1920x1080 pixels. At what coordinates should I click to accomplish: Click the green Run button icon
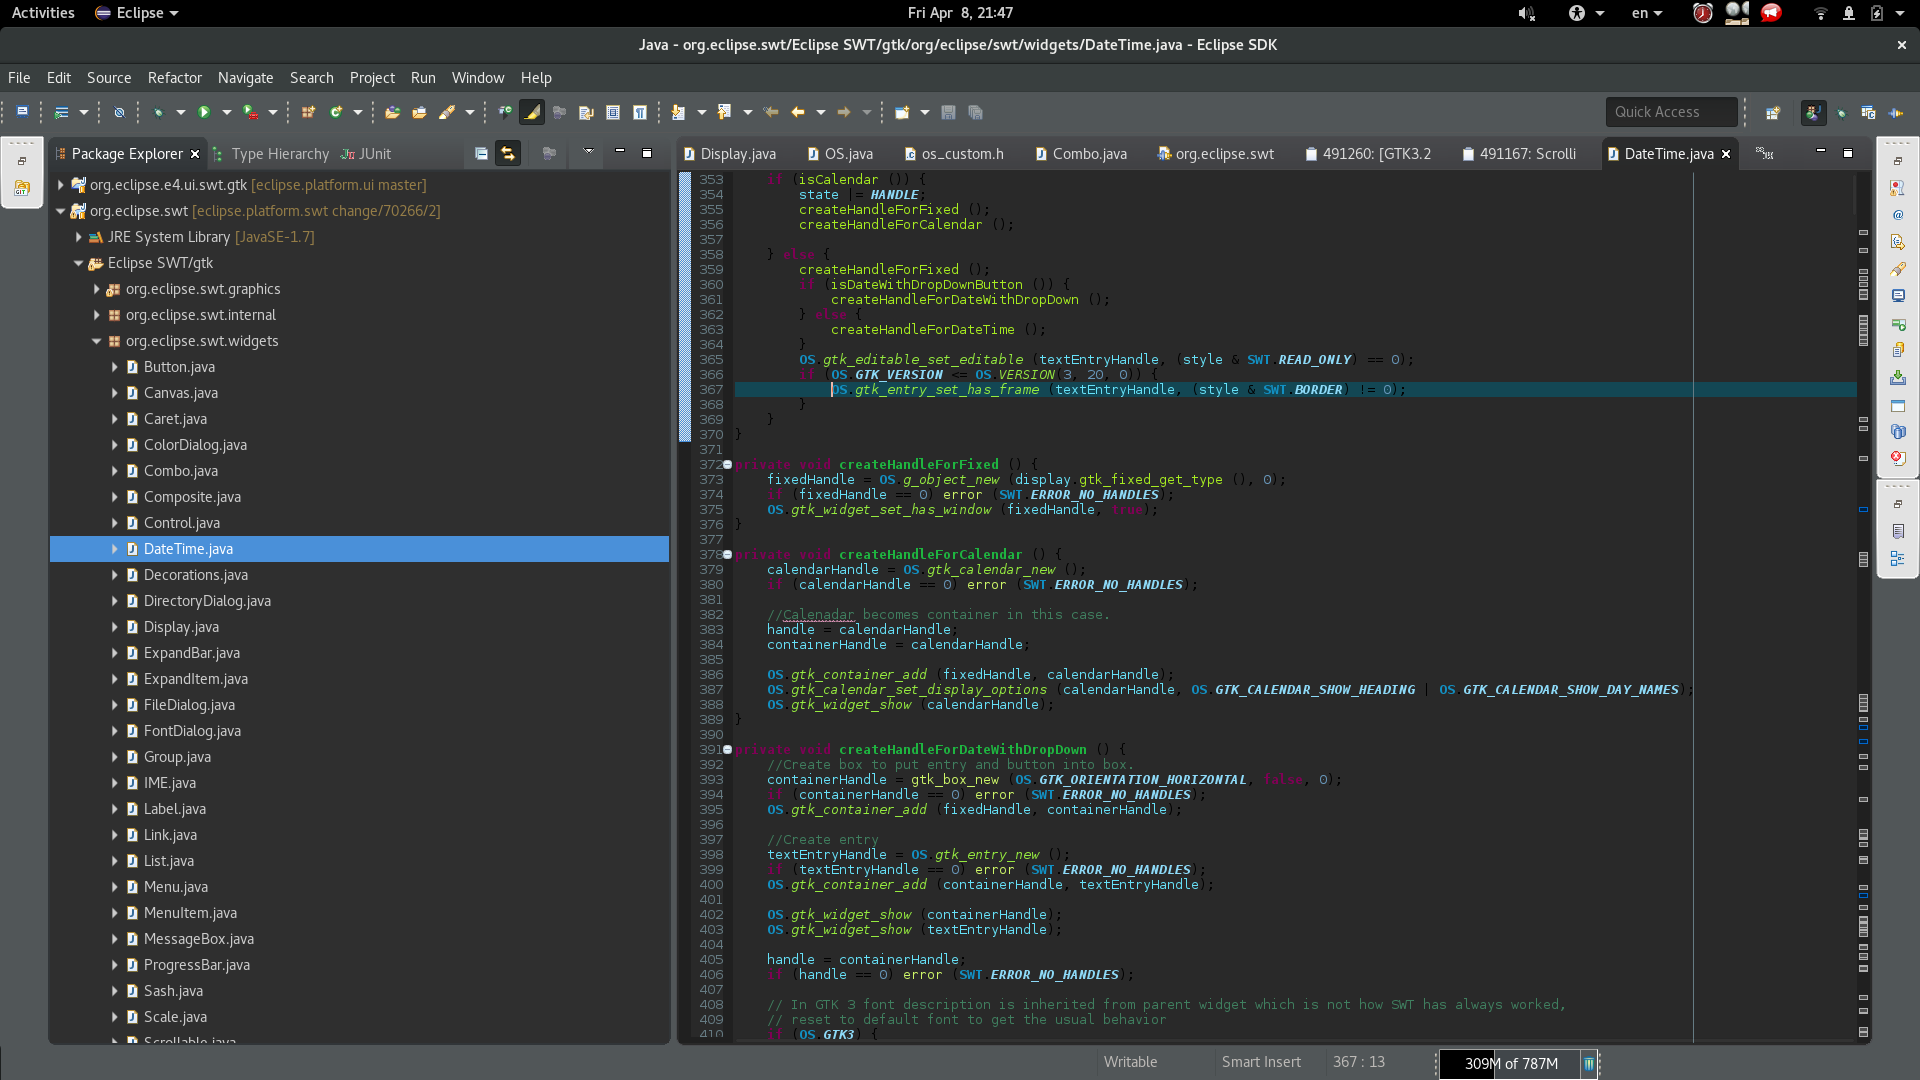(204, 112)
